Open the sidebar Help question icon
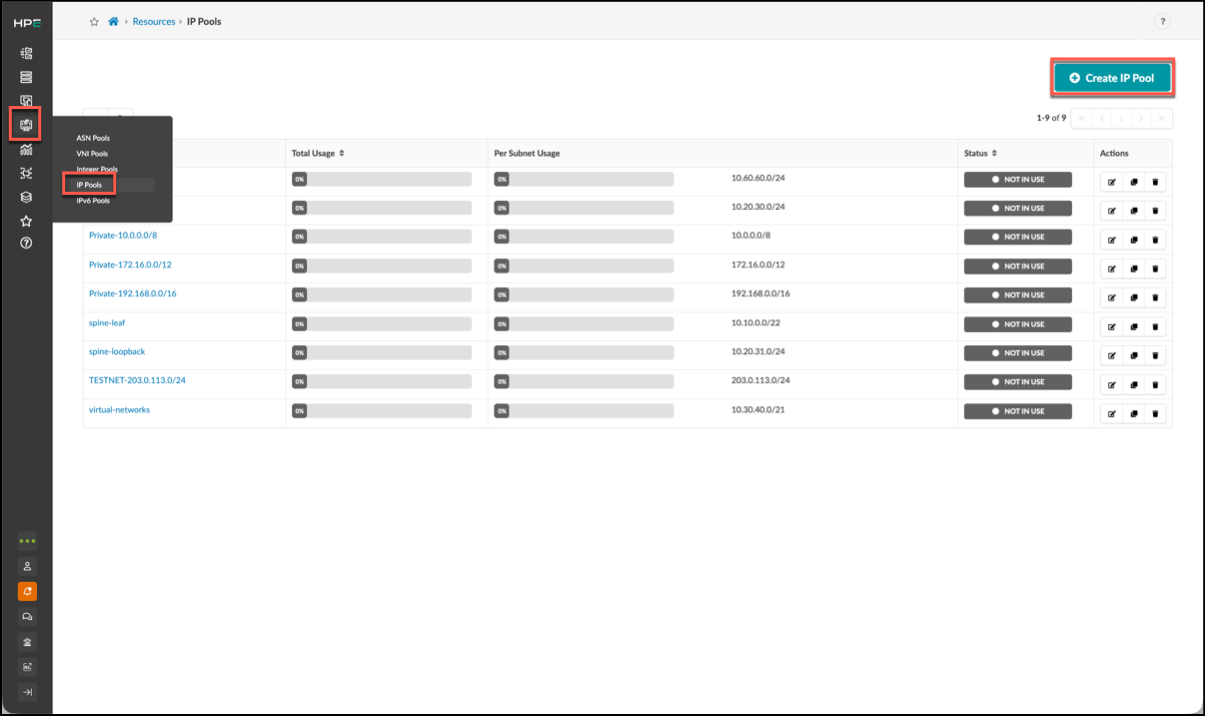This screenshot has height=716, width=1205. click(27, 243)
